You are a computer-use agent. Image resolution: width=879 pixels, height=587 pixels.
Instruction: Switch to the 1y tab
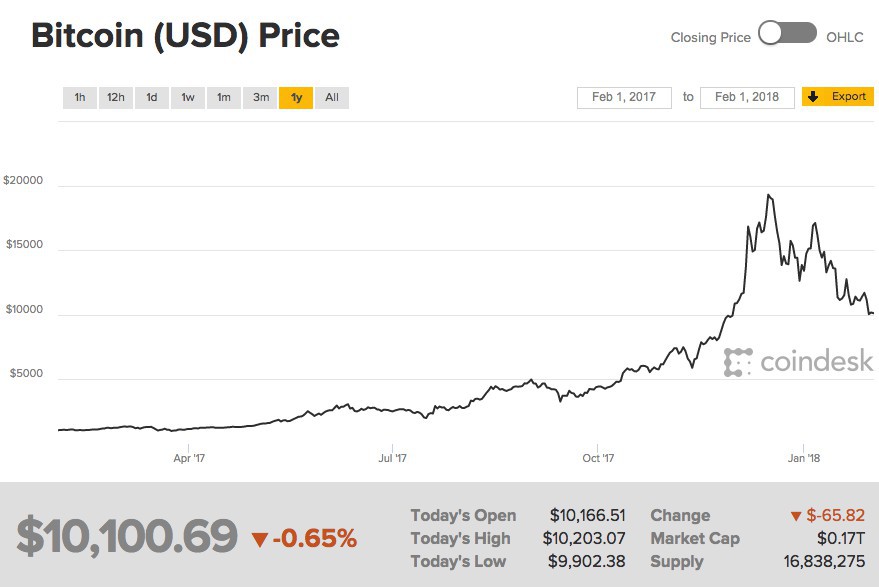pos(296,98)
